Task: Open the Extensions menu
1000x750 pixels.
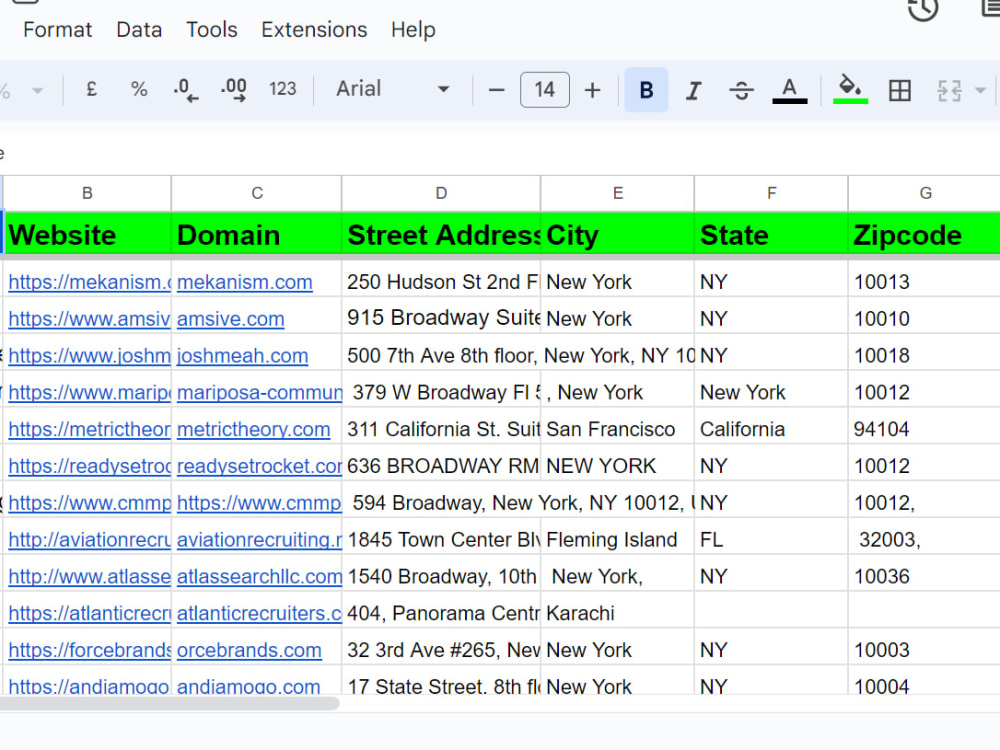Action: point(314,30)
